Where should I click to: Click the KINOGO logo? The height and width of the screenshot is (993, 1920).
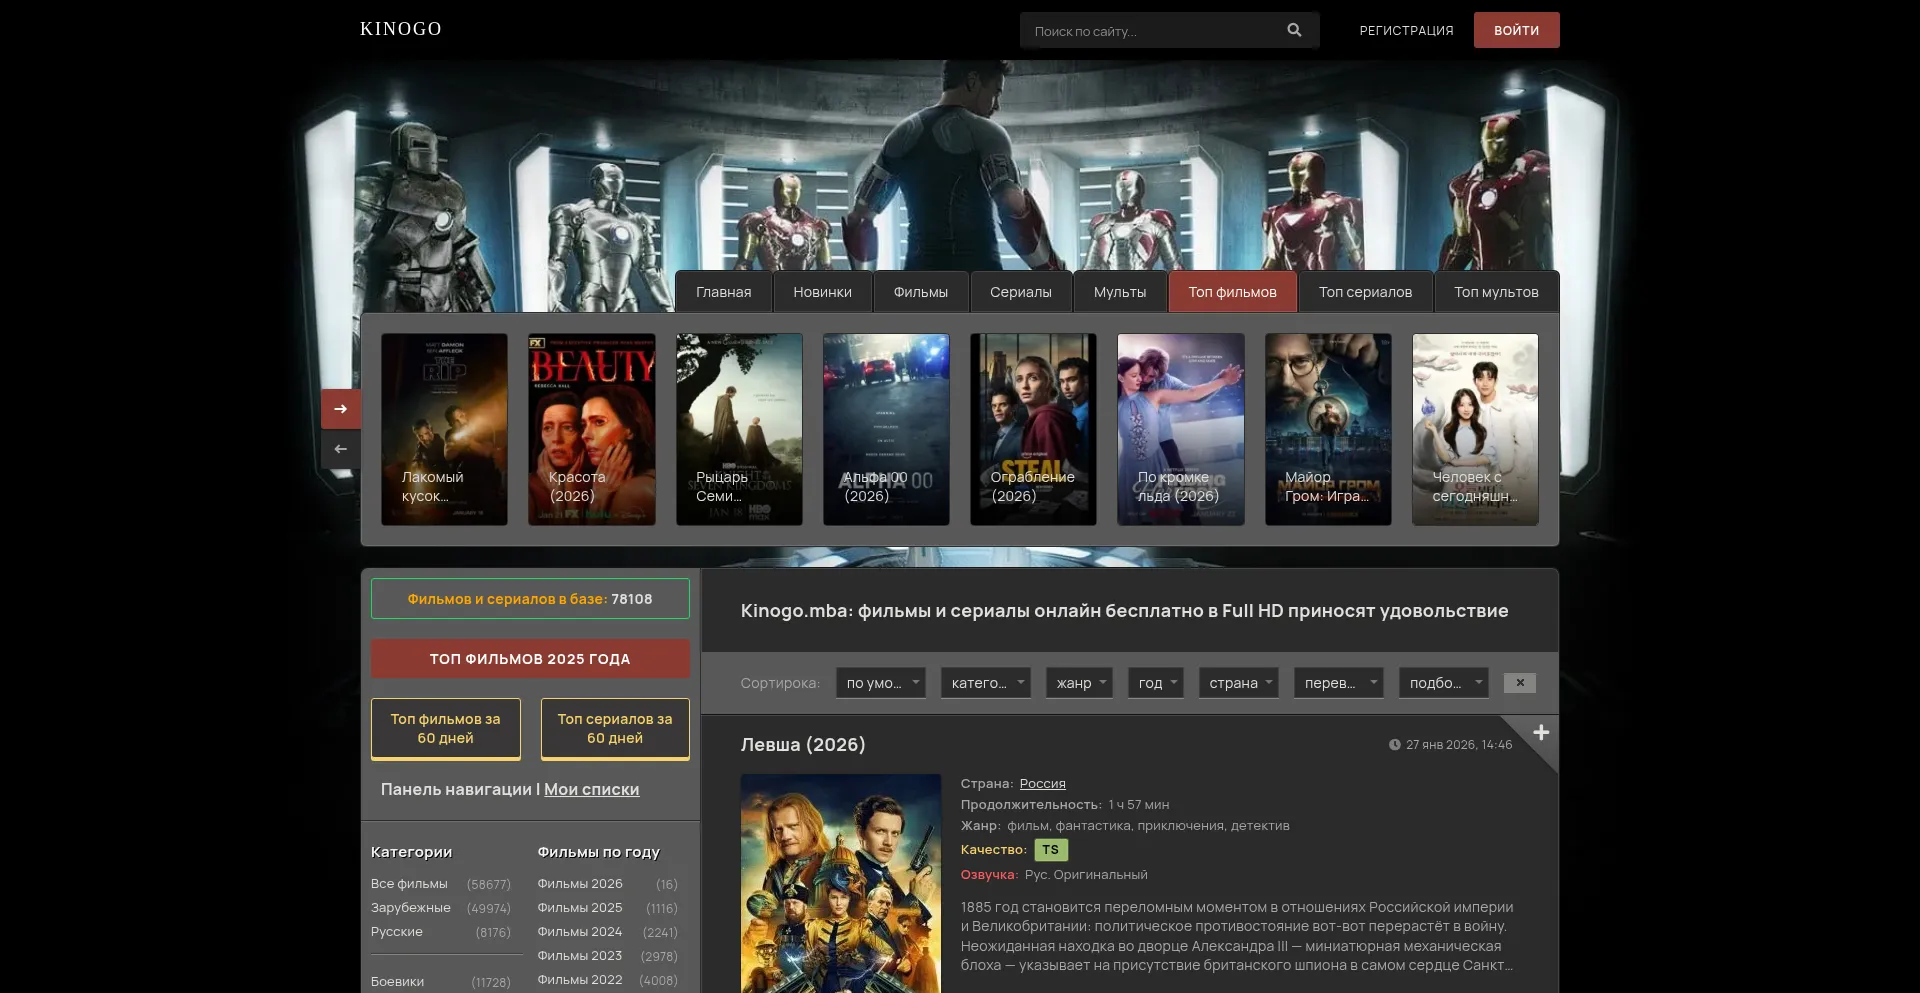pyautogui.click(x=401, y=29)
